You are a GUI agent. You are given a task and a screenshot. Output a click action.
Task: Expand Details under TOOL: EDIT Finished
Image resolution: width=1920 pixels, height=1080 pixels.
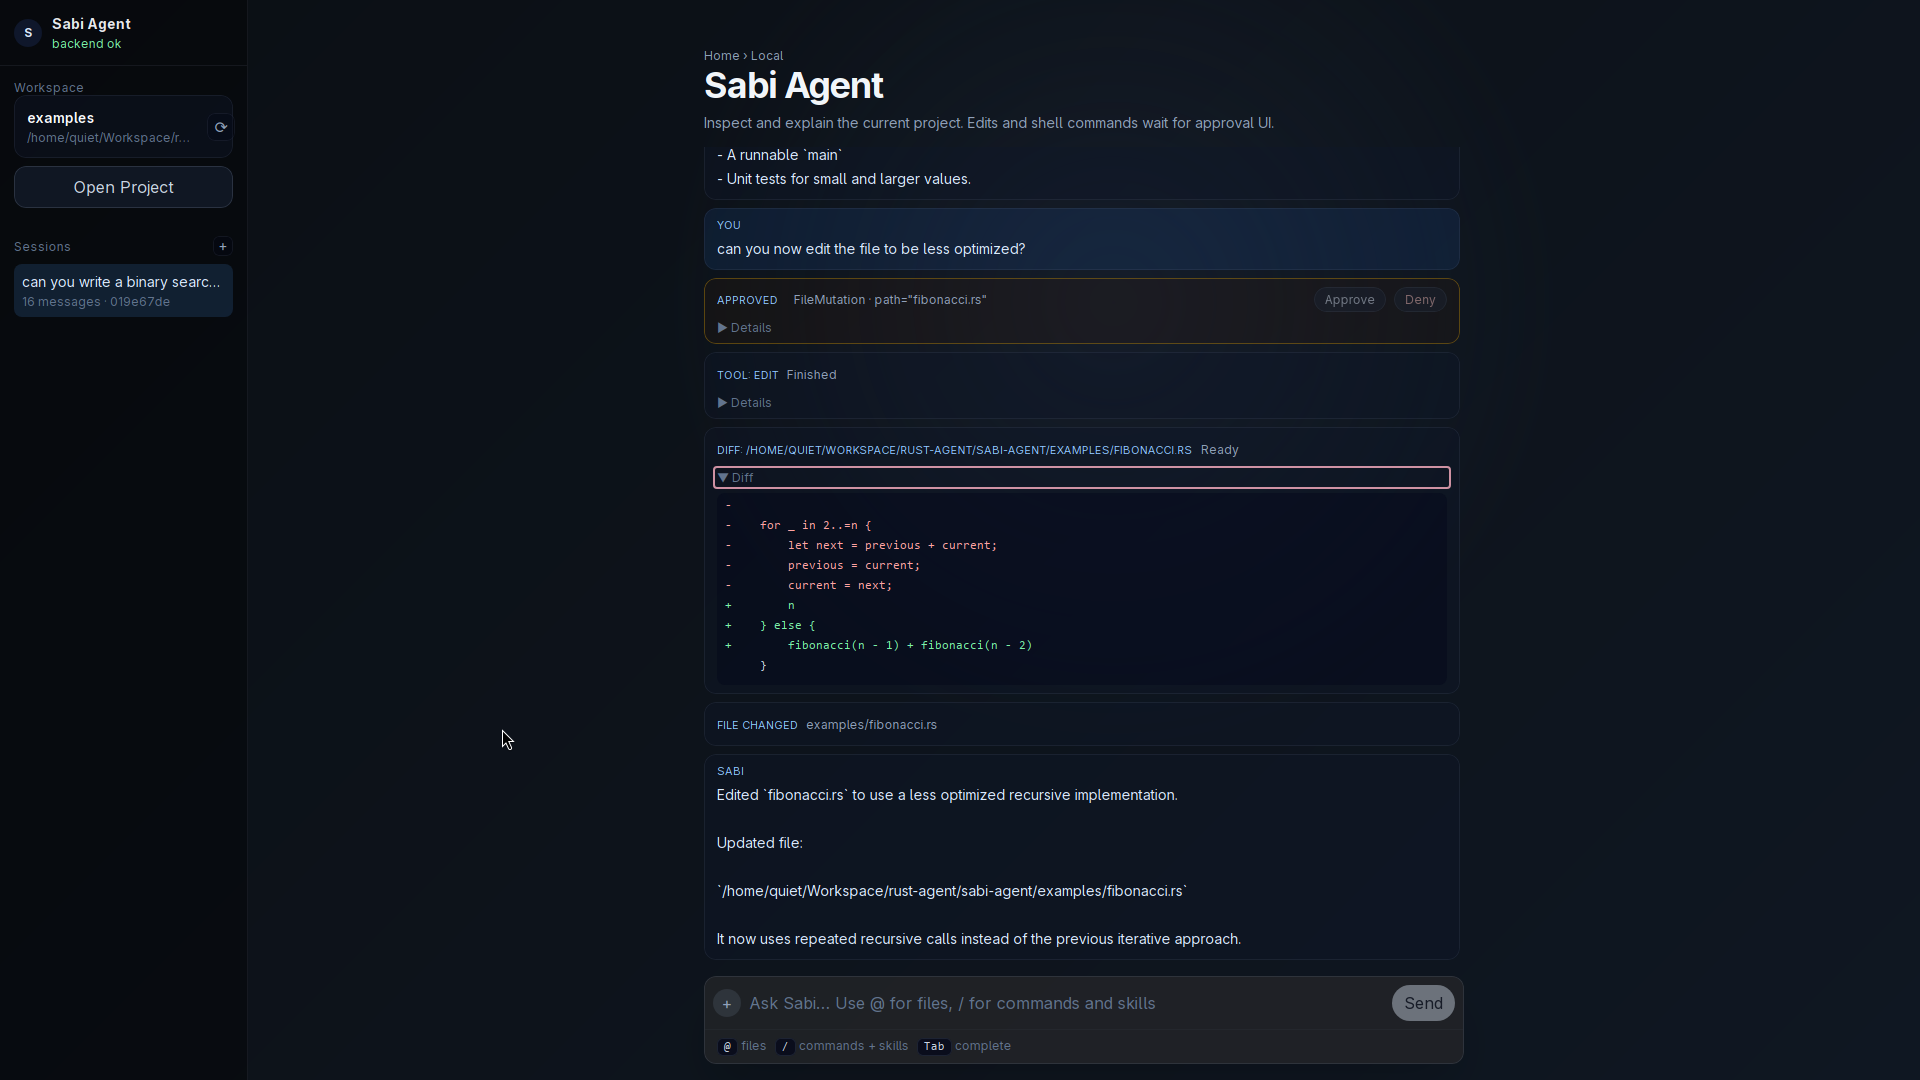(744, 403)
